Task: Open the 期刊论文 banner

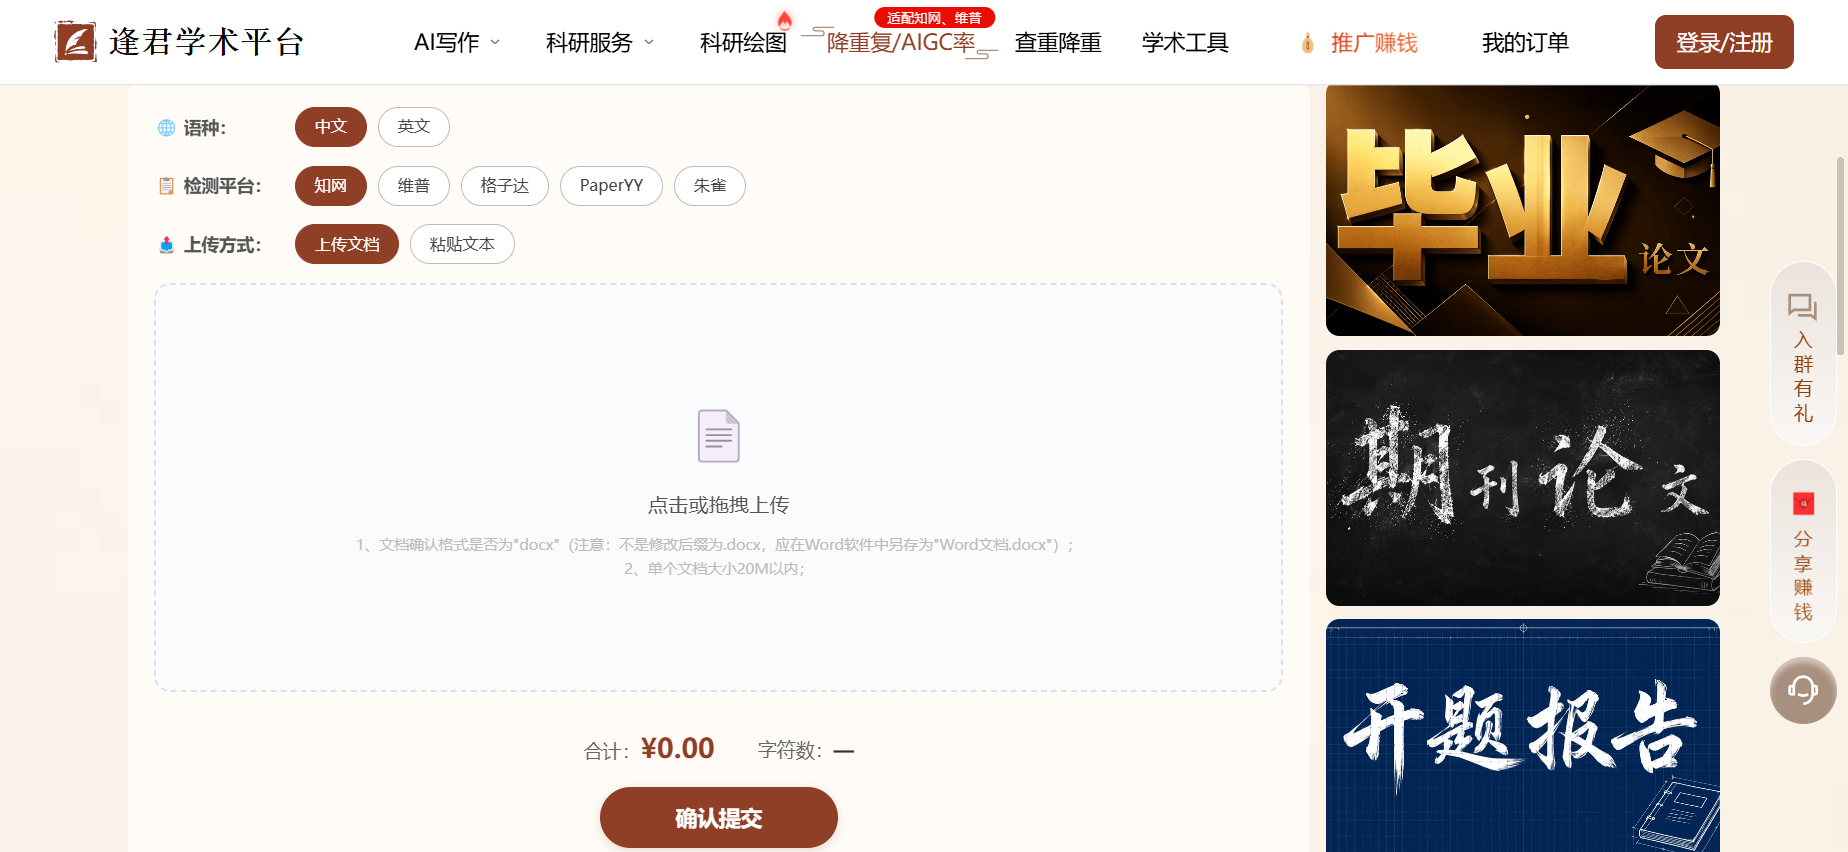Action: click(x=1523, y=478)
